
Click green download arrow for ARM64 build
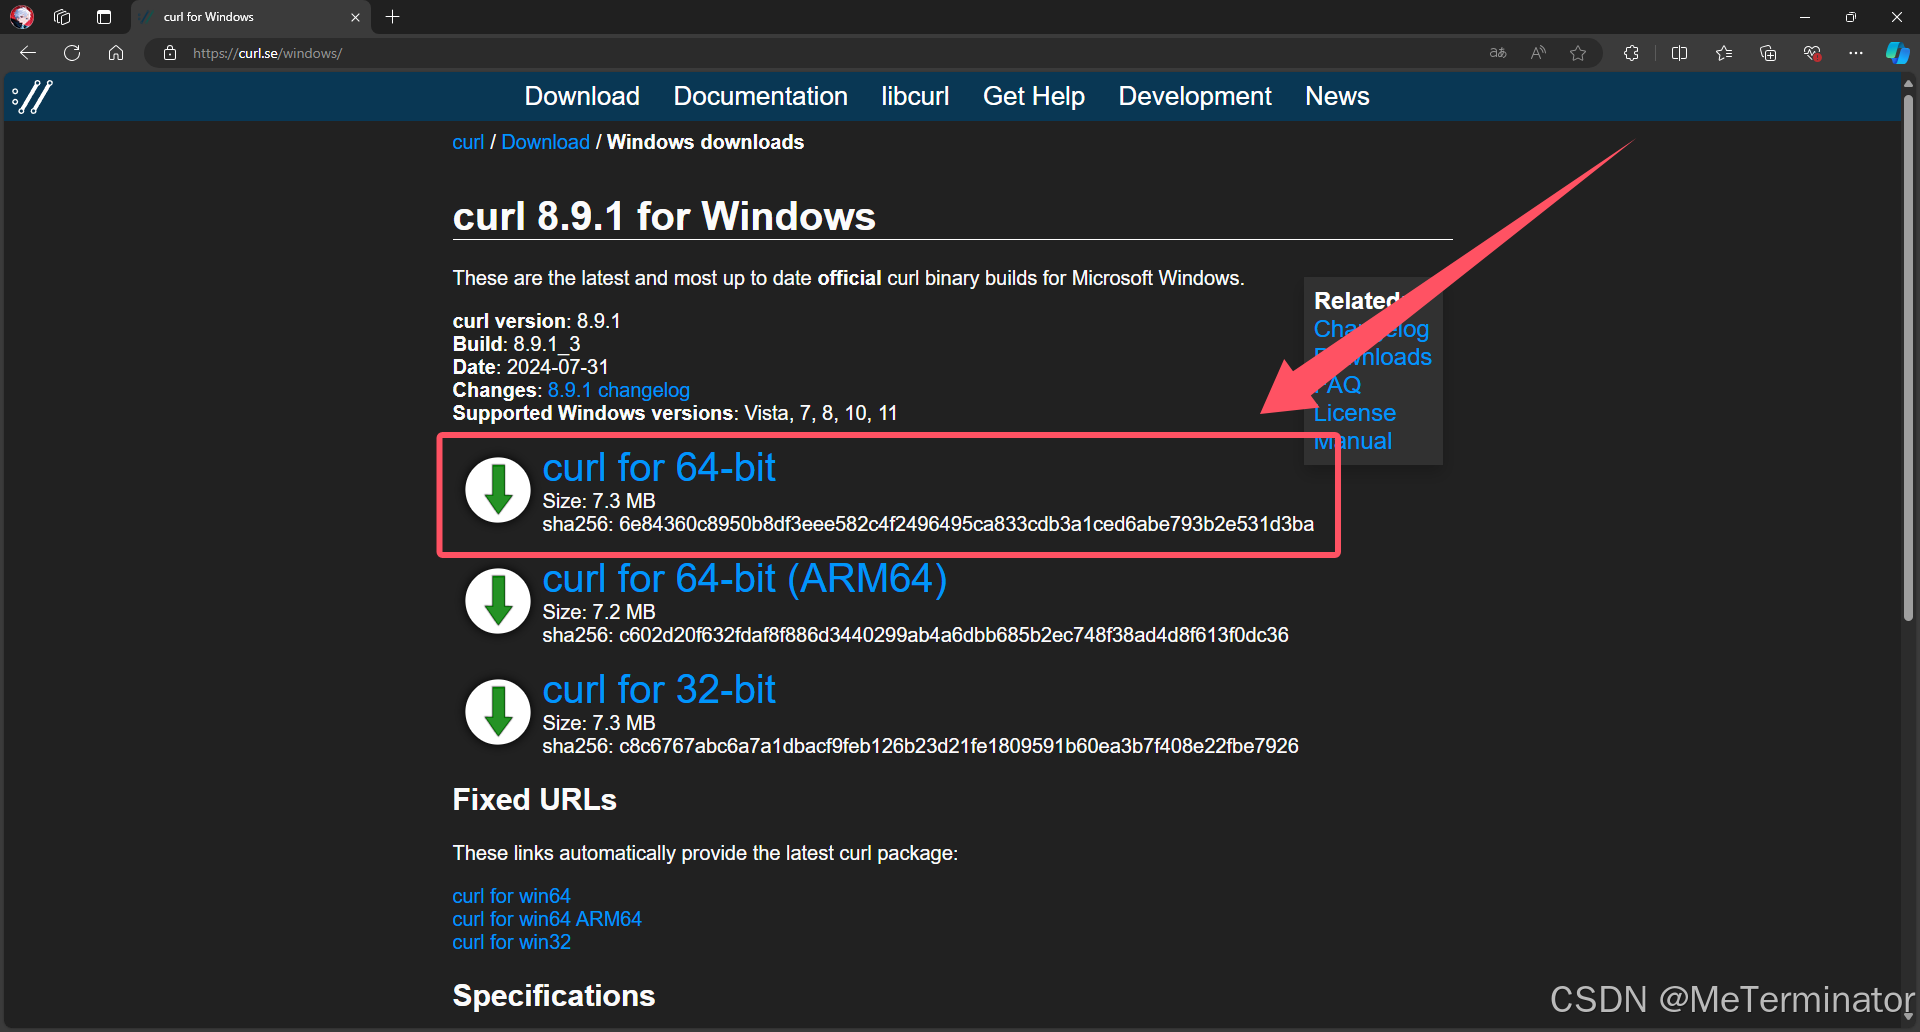pos(497,601)
